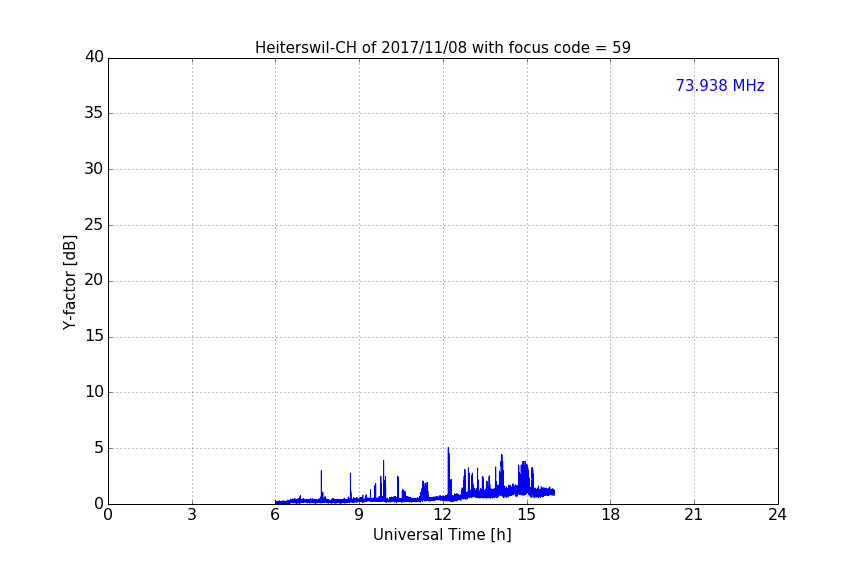864x576 pixels.
Task: Click the x-axis tick label '21'
Action: pyautogui.click(x=694, y=515)
